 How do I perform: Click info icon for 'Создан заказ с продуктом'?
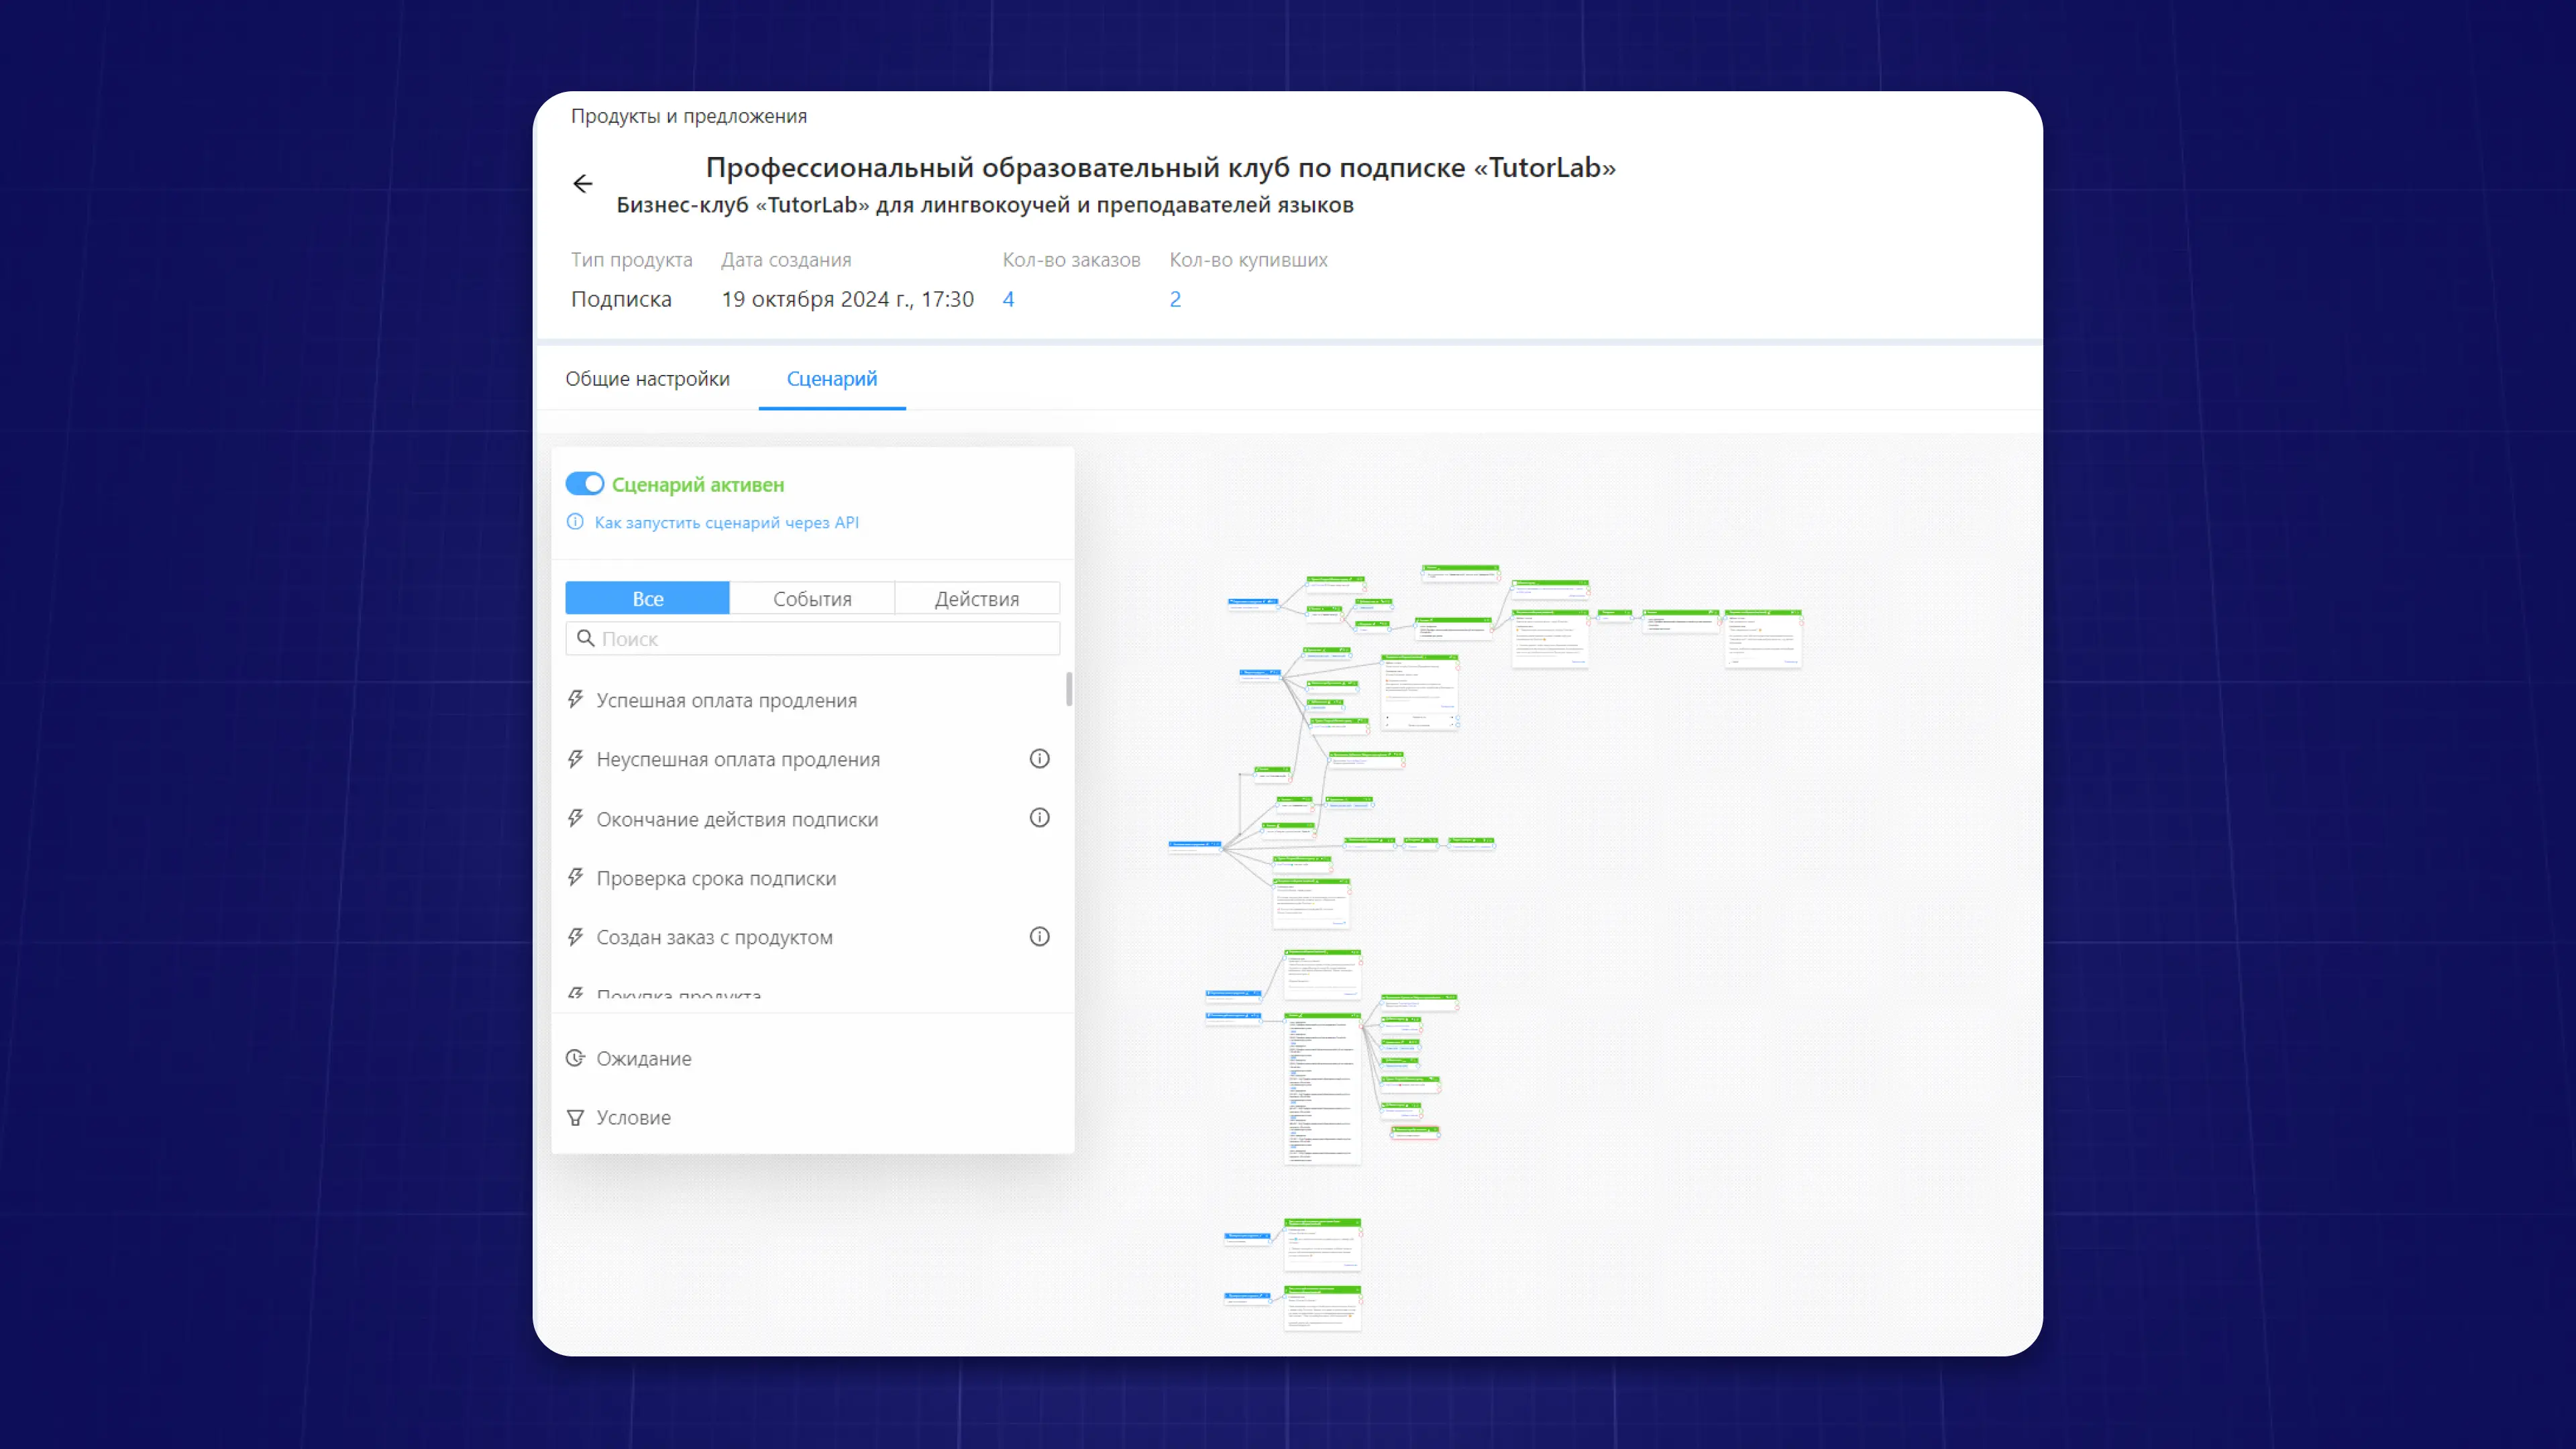(x=1039, y=937)
